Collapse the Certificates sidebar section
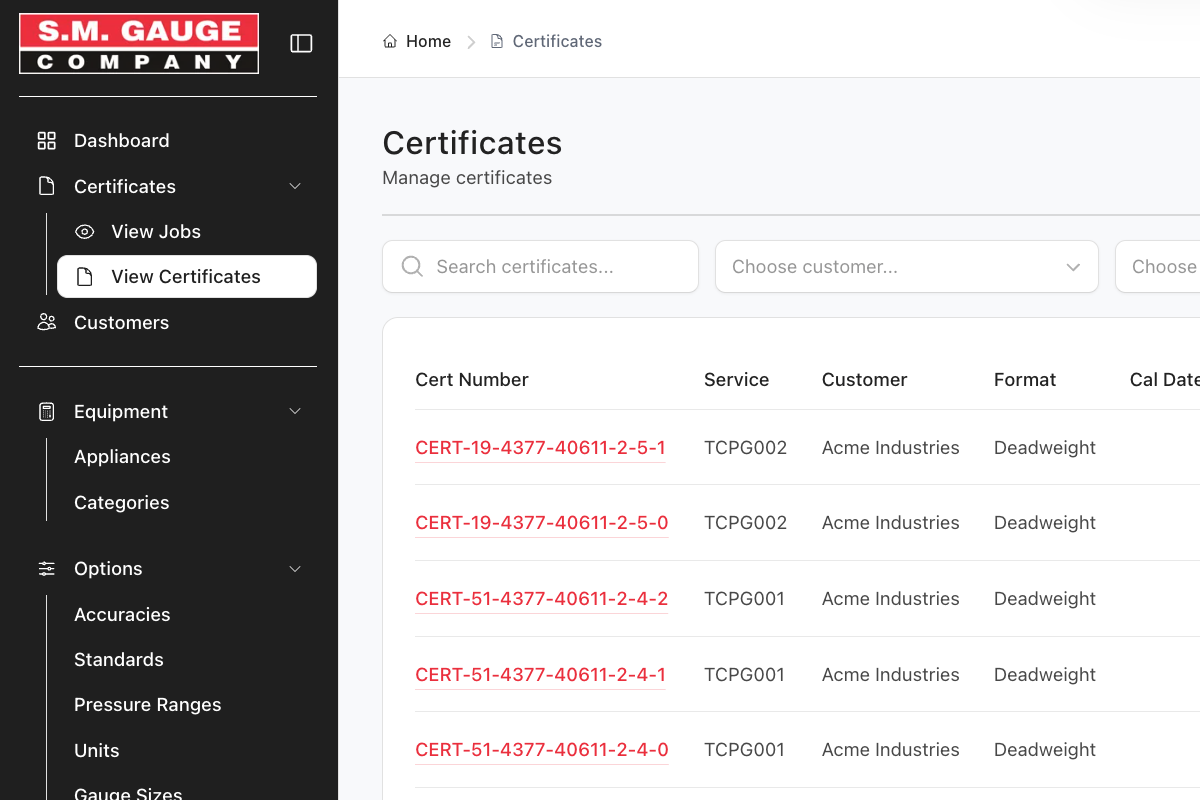The image size is (1200, 800). 295,186
